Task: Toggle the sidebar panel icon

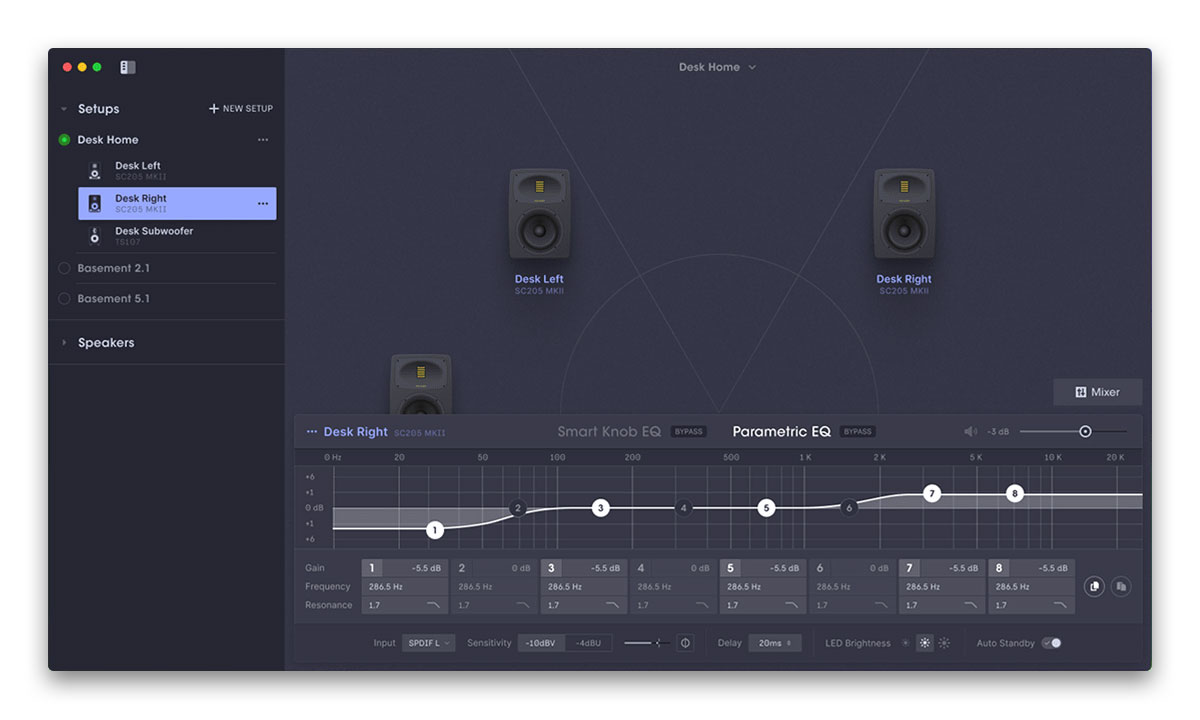Action: click(128, 67)
